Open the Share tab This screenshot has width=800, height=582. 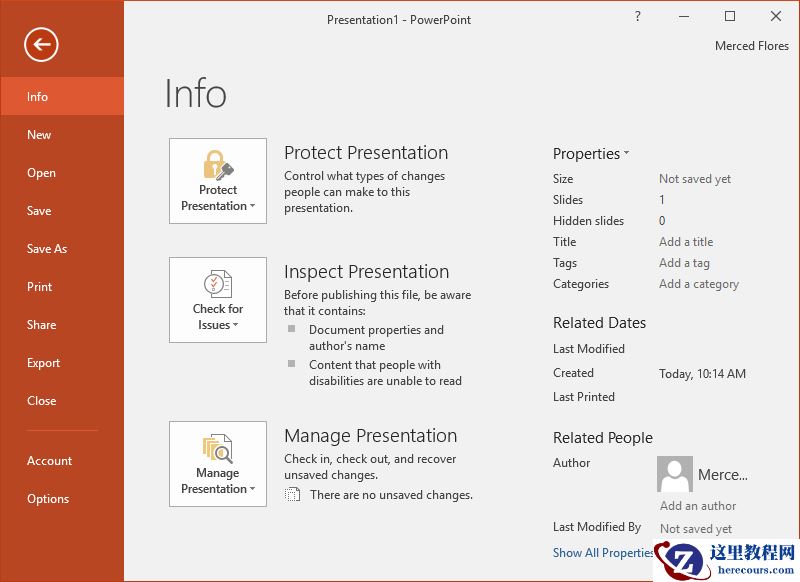coord(62,325)
